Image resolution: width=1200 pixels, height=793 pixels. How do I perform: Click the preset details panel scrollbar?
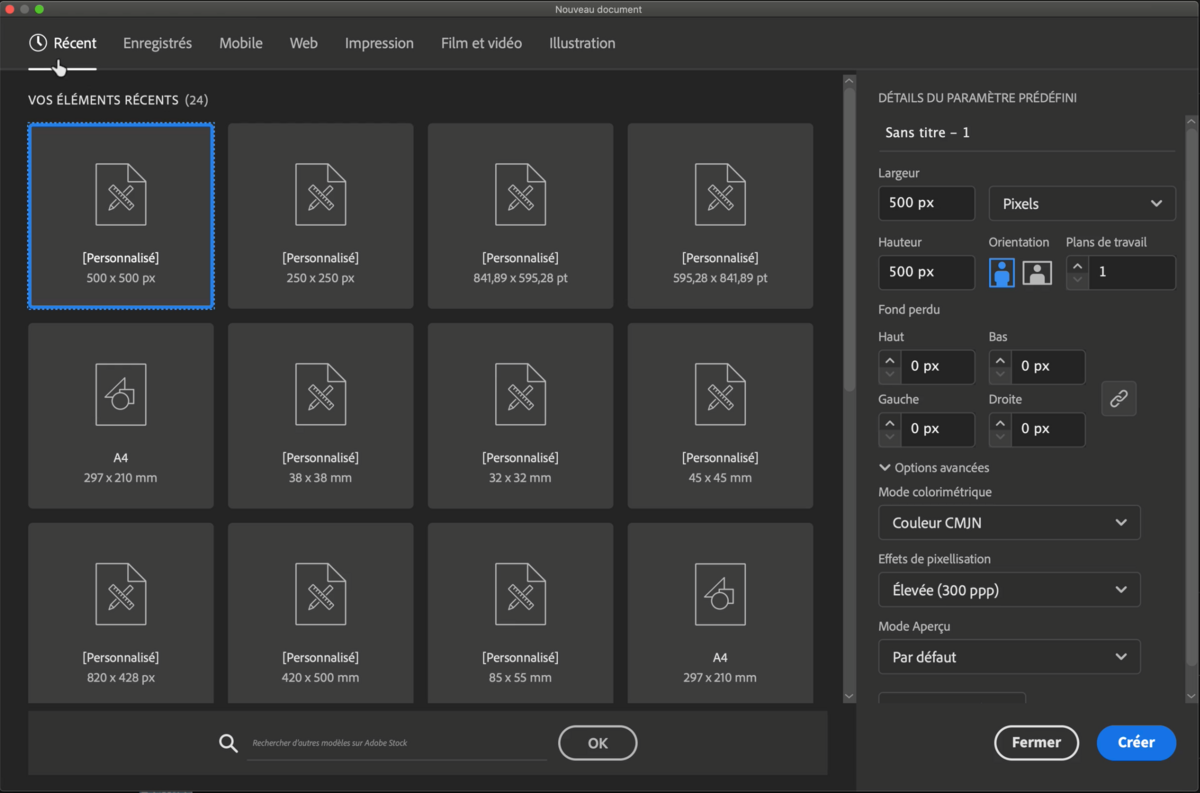pos(1191,395)
